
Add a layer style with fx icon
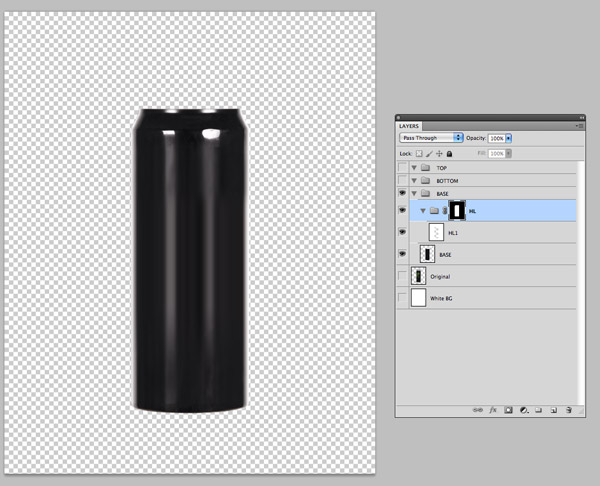(493, 410)
